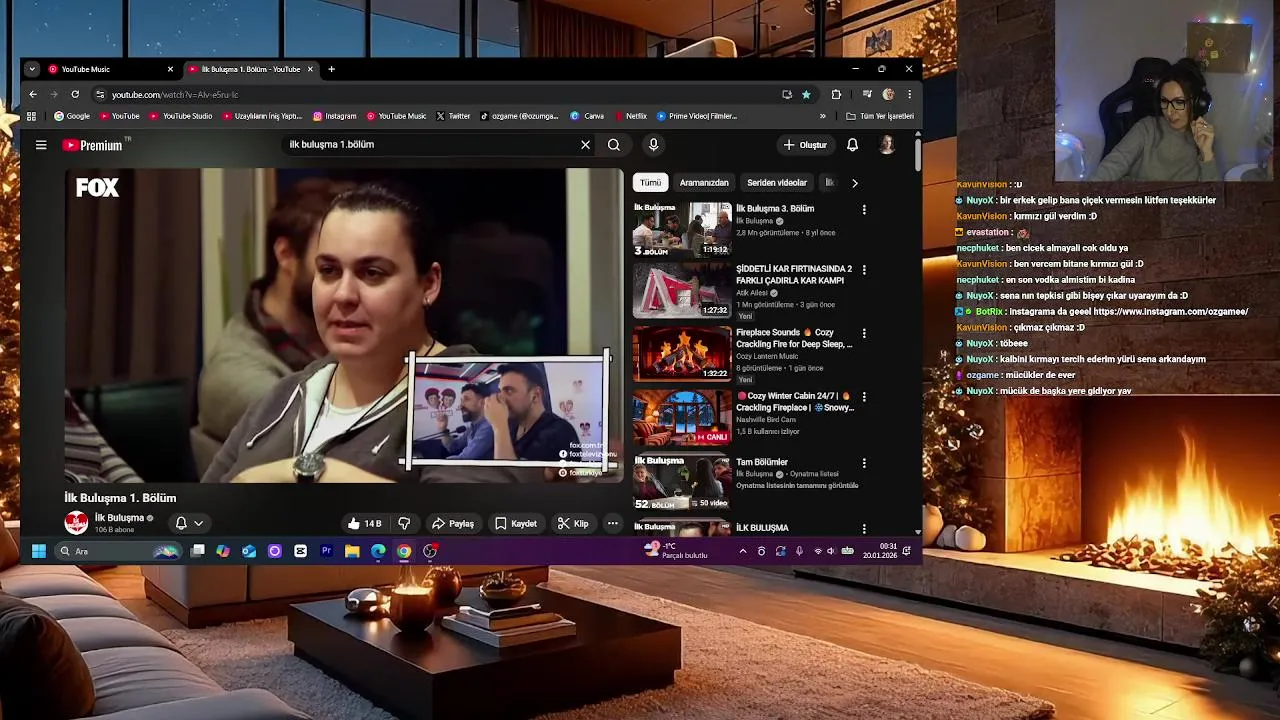Open options for Cozy Winter Cabin video
Image resolution: width=1280 pixels, height=720 pixels.
(x=864, y=397)
